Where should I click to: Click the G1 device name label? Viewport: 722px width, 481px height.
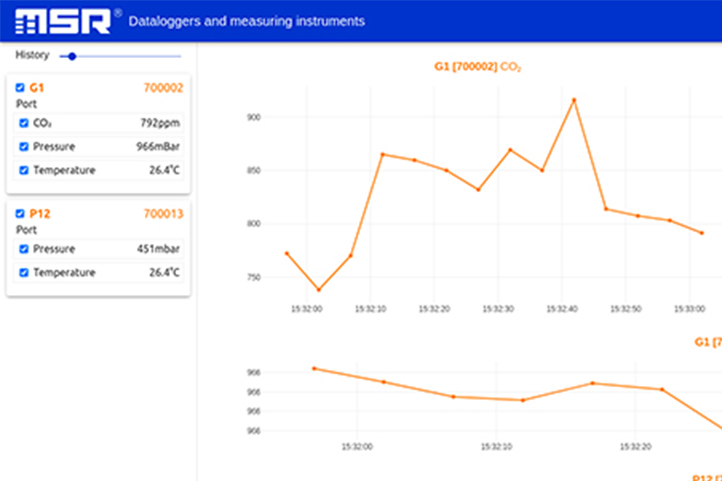click(37, 88)
